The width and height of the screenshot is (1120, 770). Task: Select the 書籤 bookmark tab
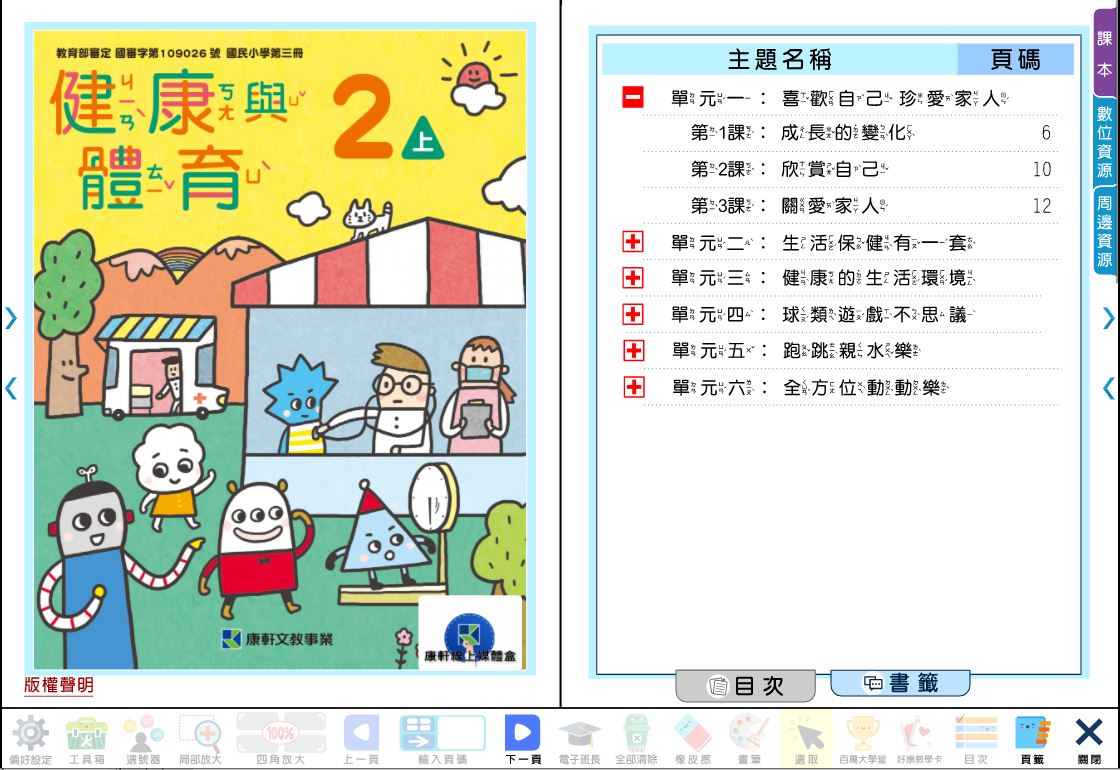(x=900, y=683)
